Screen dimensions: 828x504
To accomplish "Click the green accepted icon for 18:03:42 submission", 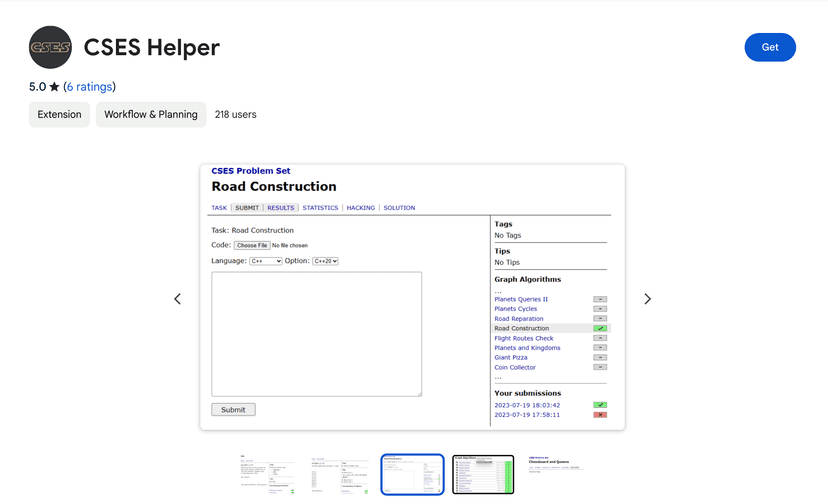I will (x=600, y=405).
